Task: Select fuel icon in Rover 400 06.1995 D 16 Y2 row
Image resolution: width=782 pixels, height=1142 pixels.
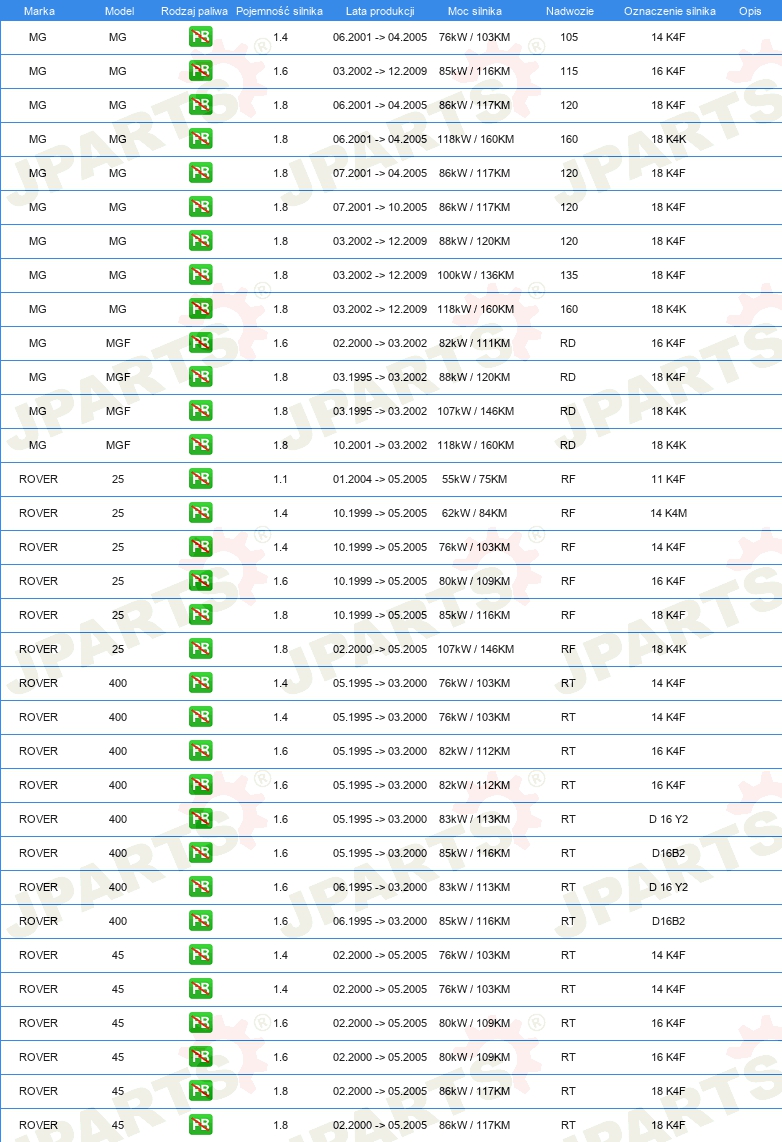Action: [200, 886]
